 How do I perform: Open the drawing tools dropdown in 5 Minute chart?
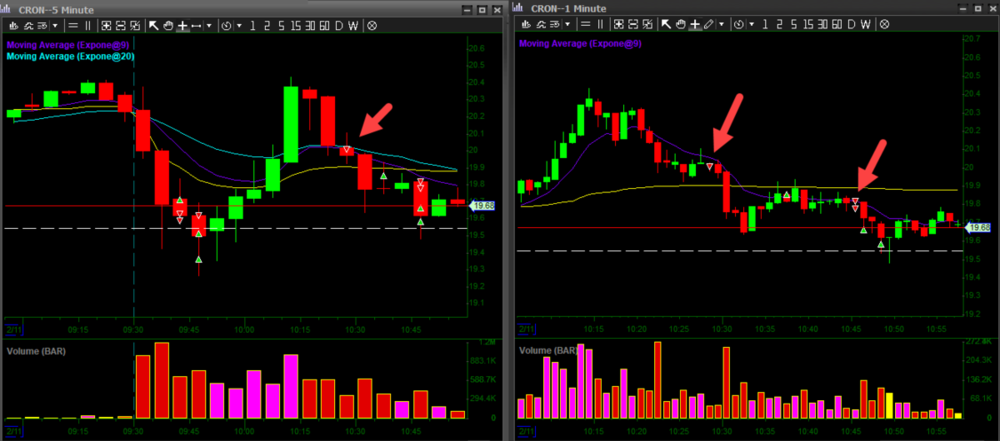pos(208,25)
